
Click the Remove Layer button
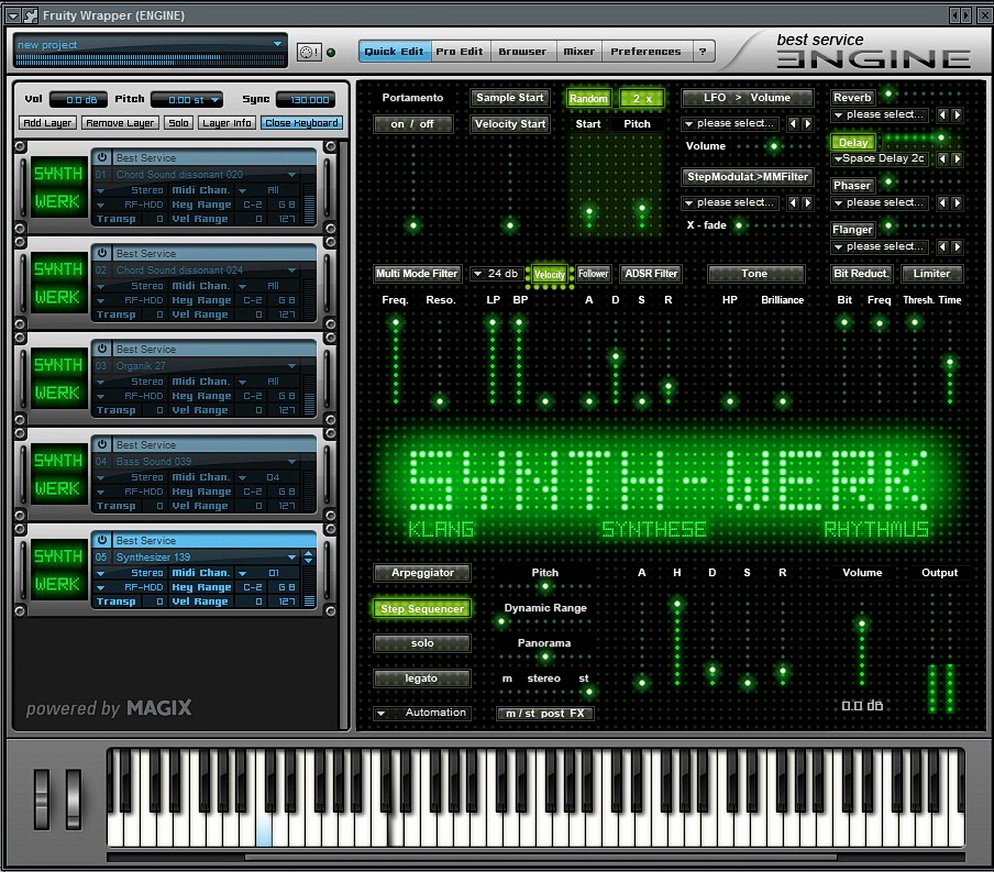click(x=120, y=123)
